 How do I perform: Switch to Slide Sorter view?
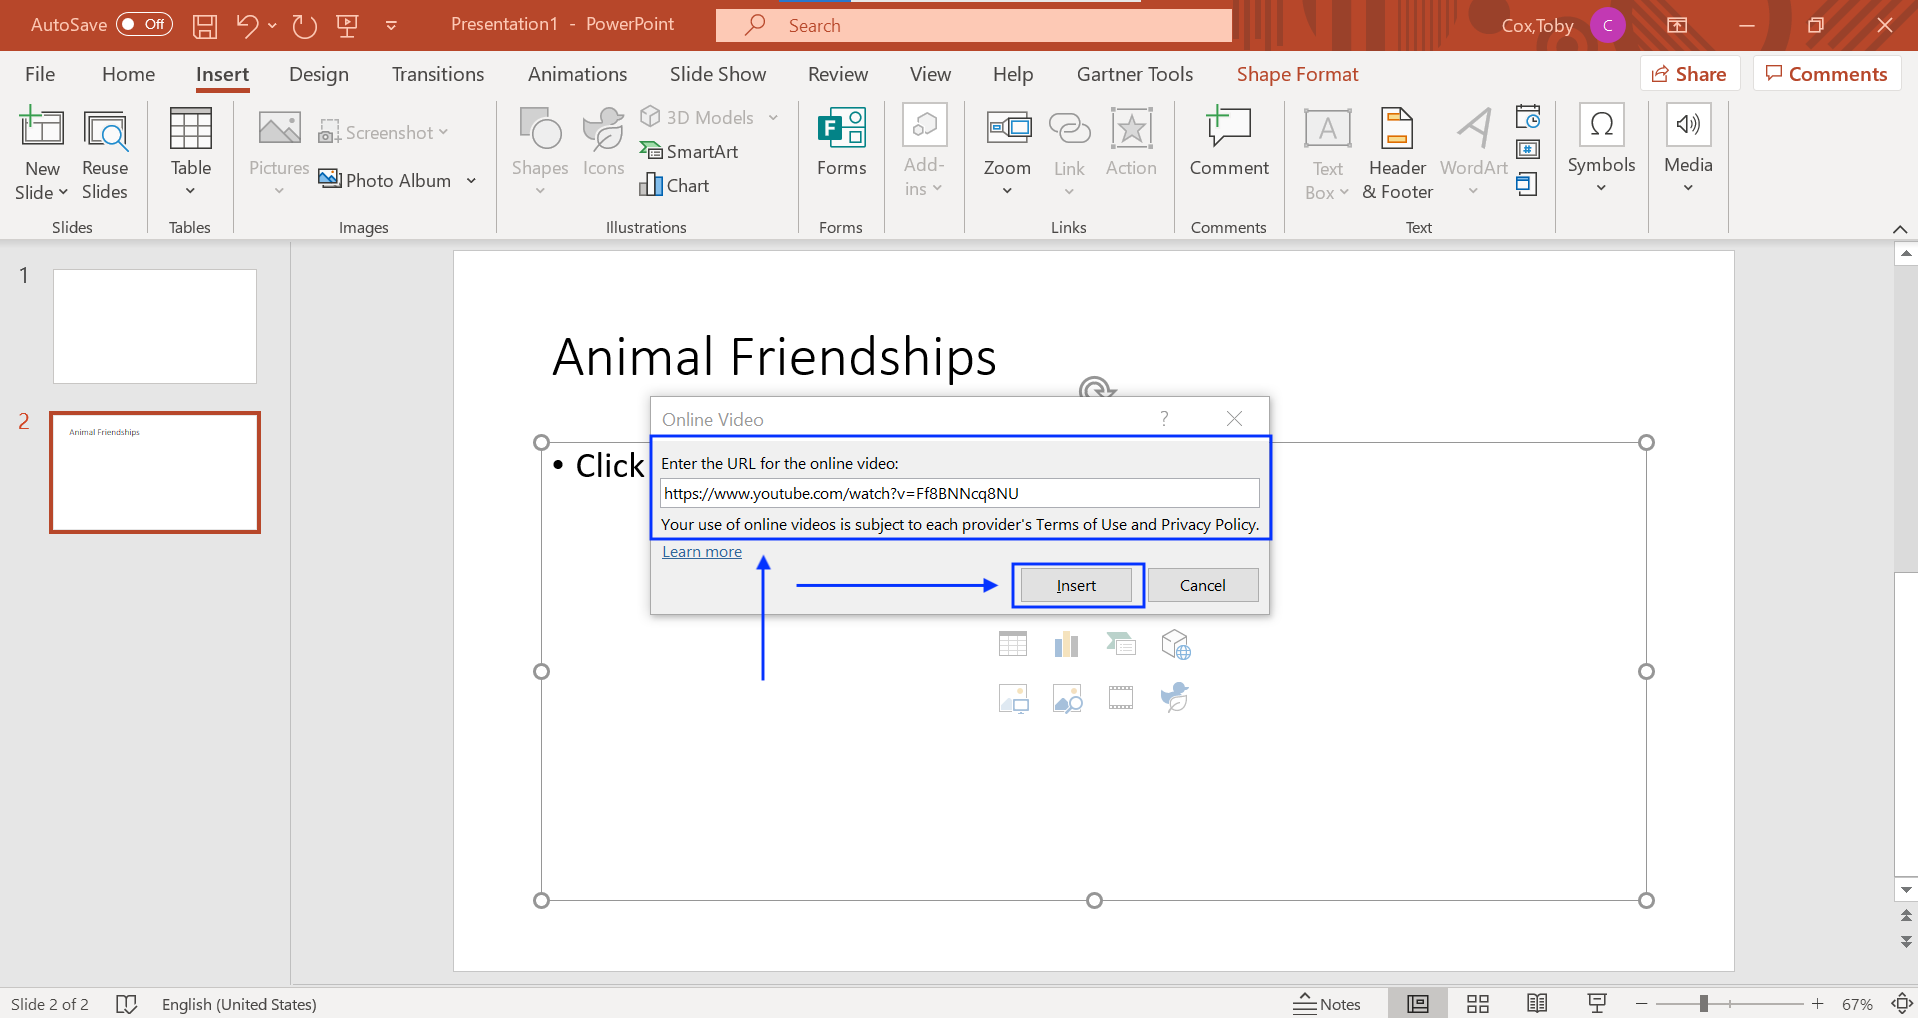[x=1477, y=1003]
